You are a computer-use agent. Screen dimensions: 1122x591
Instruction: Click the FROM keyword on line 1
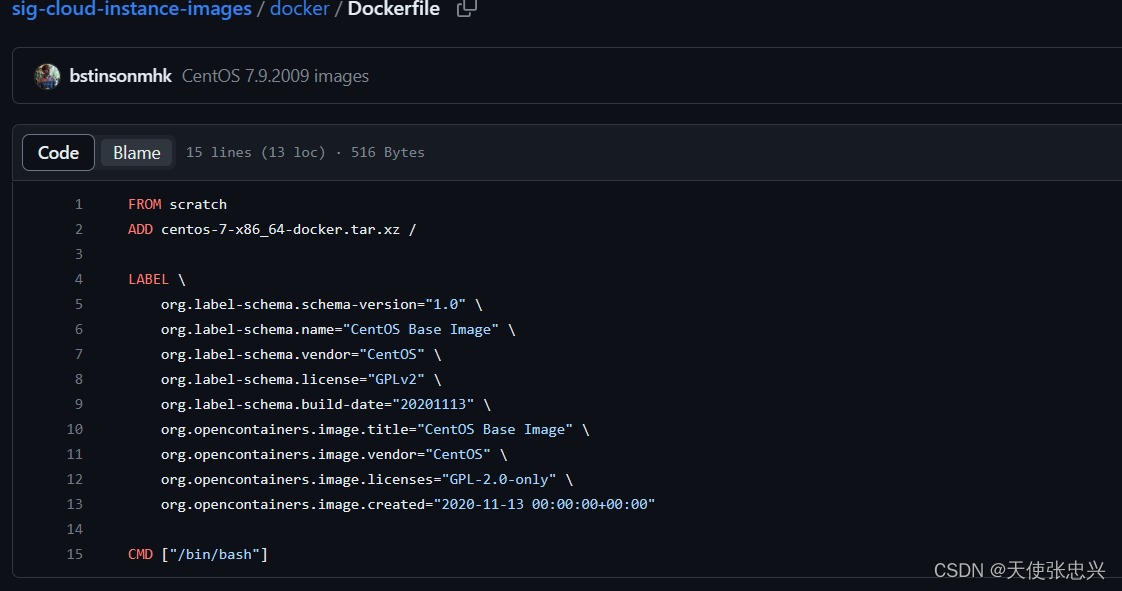click(x=145, y=205)
